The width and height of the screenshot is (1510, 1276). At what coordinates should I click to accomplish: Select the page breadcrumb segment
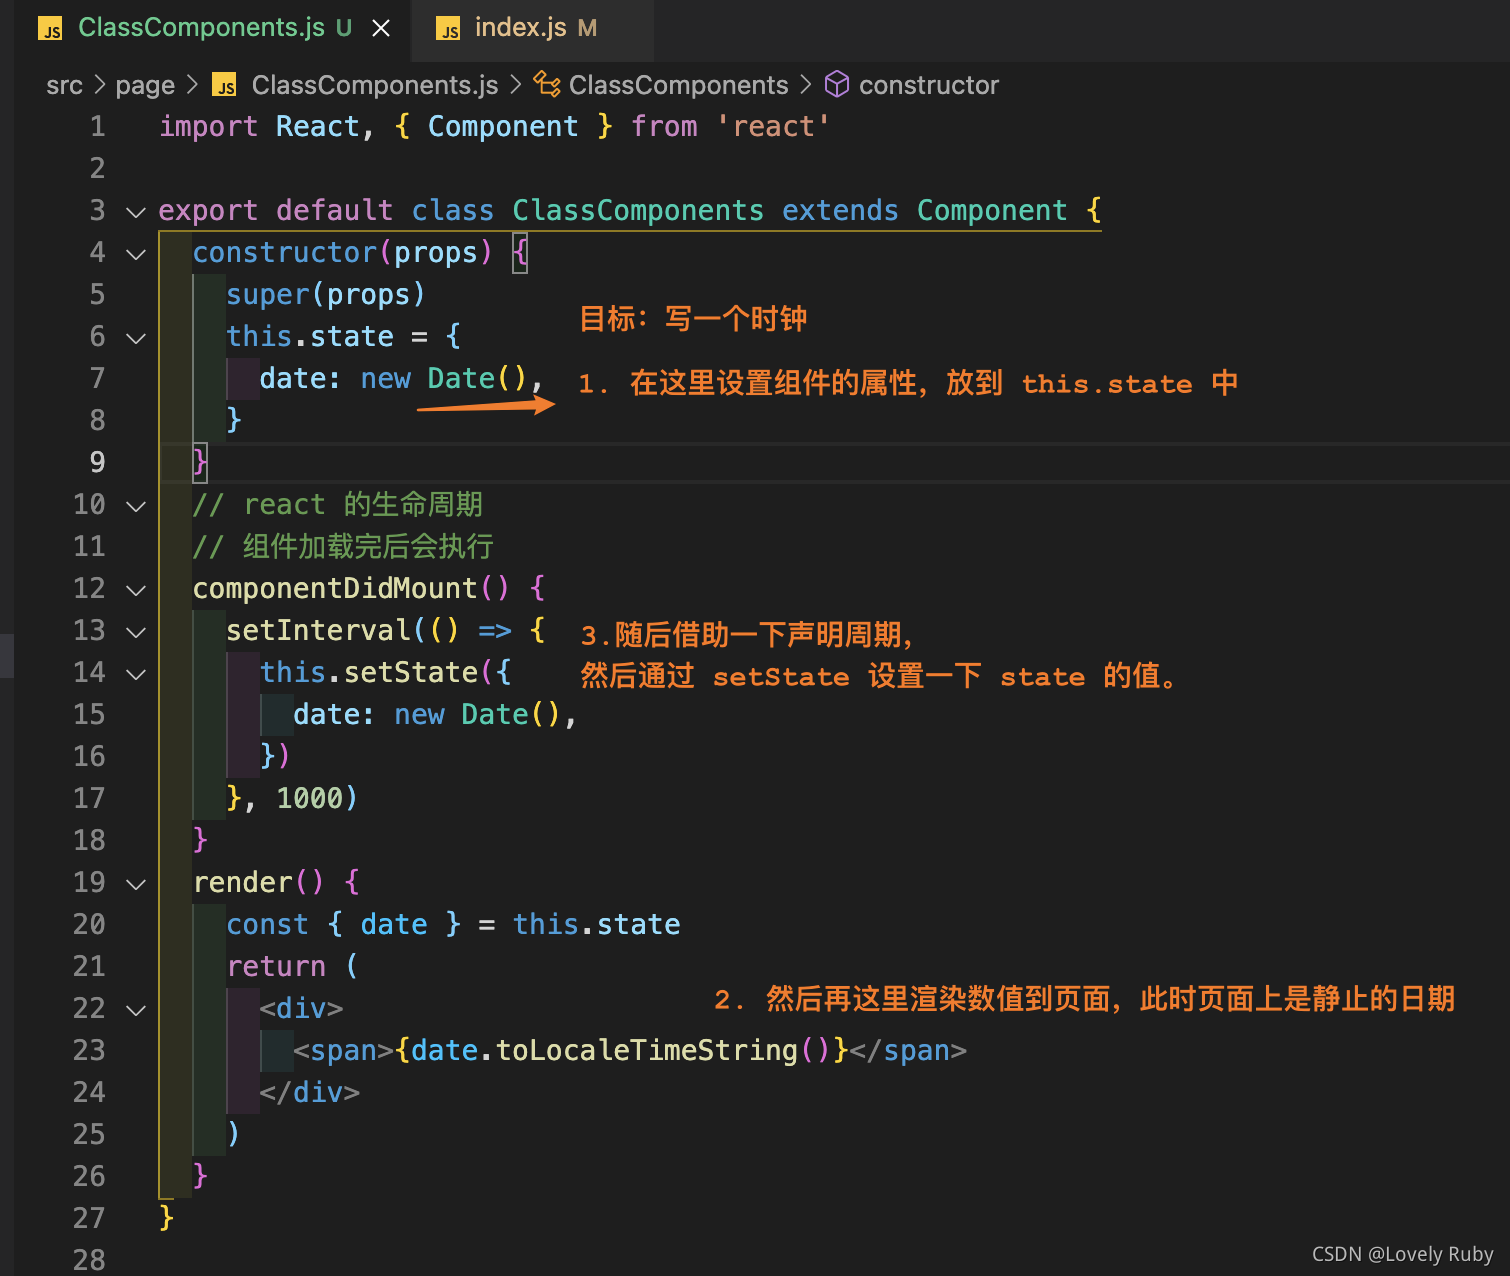(x=145, y=85)
